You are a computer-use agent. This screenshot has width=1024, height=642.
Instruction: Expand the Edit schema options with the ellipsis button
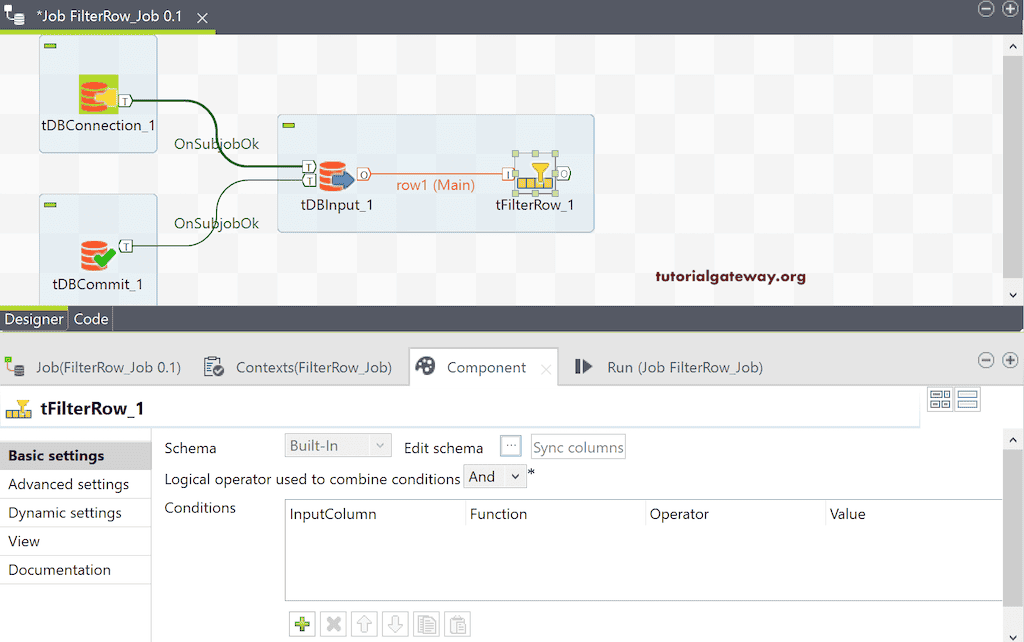point(510,447)
